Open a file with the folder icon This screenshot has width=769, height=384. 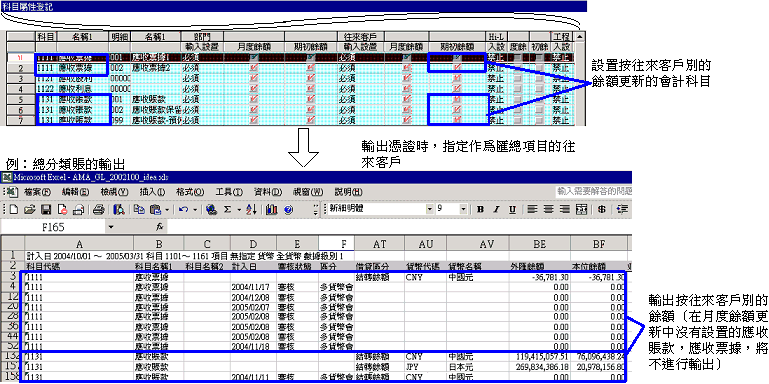click(30, 209)
